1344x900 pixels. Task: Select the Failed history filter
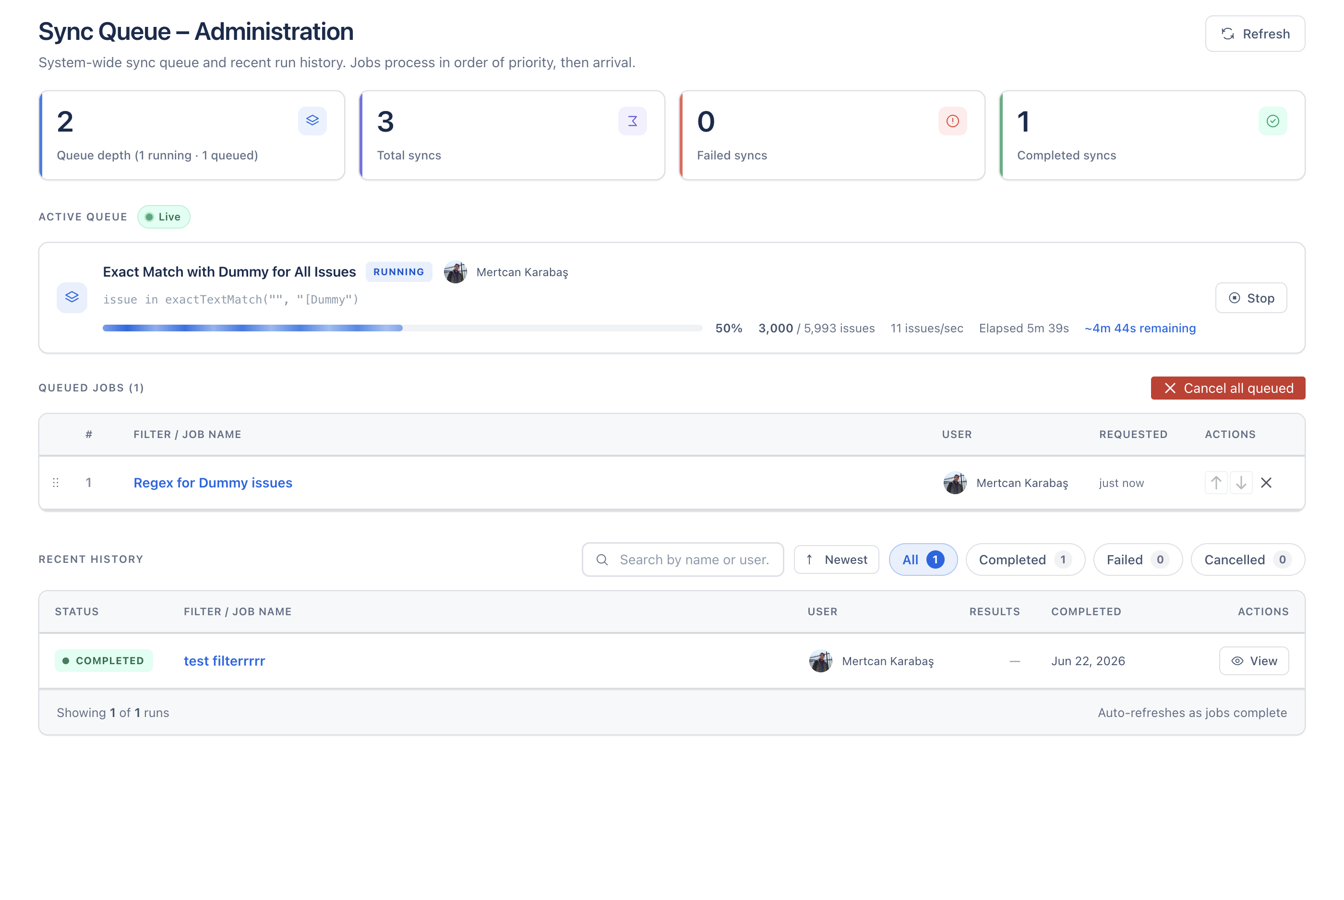pos(1138,560)
